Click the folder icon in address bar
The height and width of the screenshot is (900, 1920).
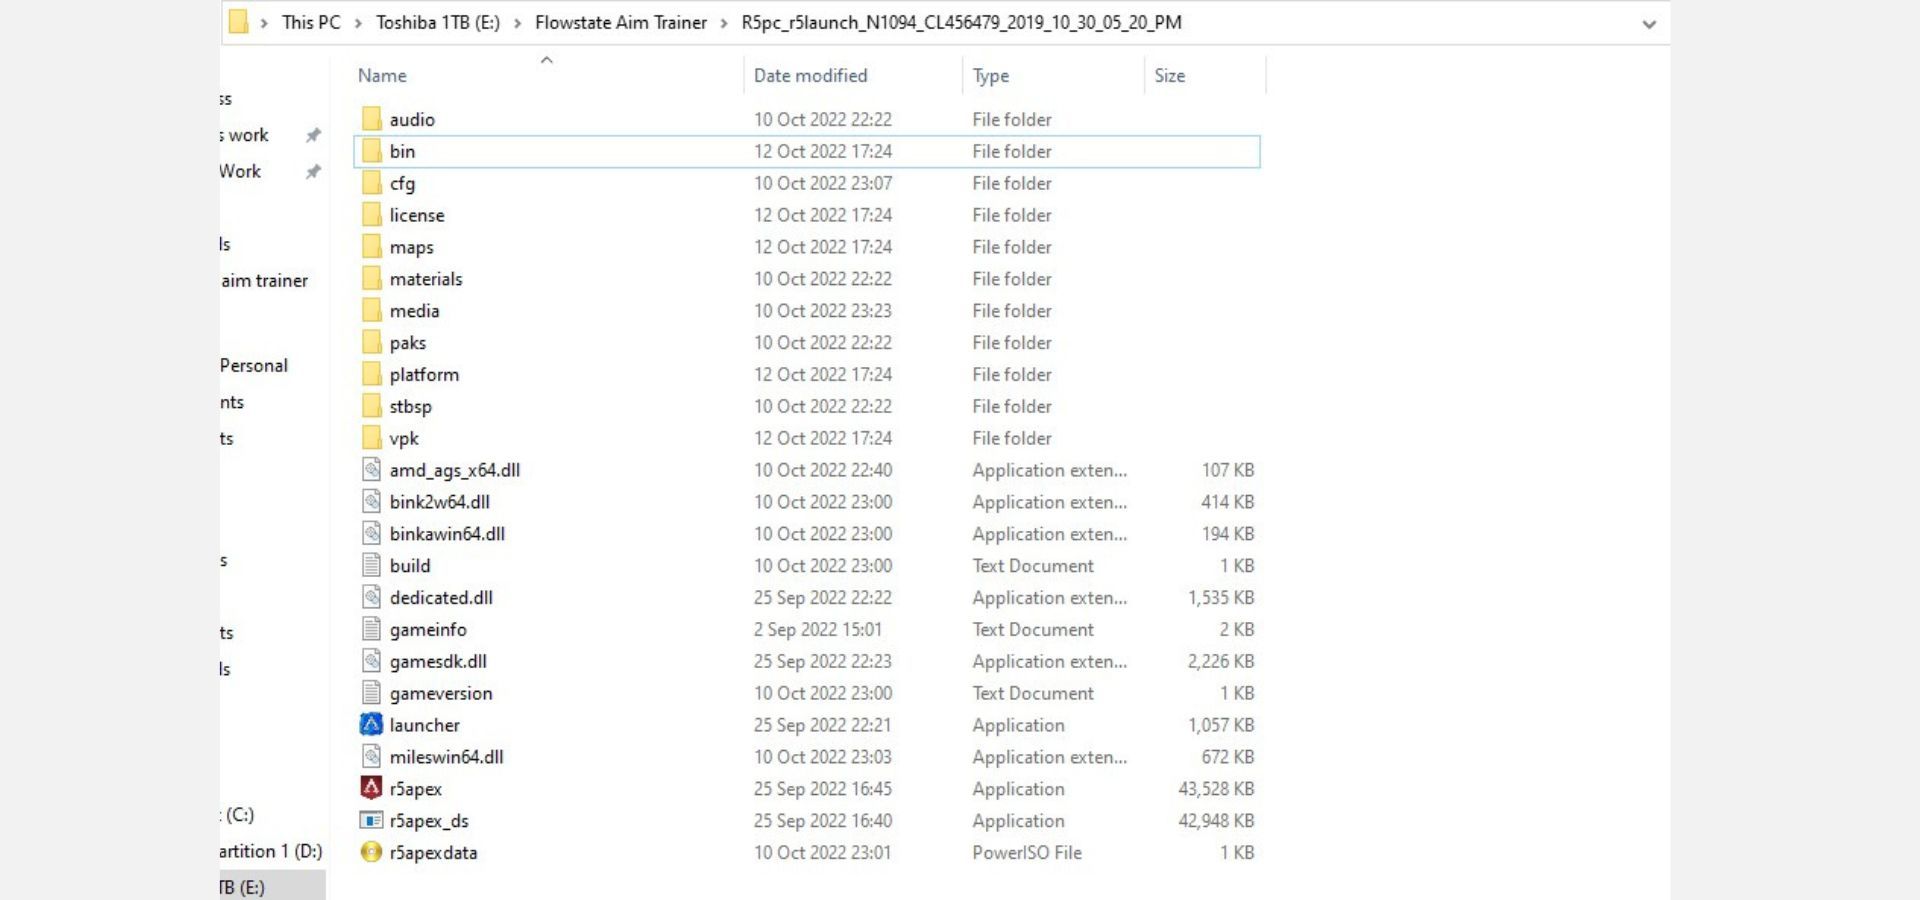pyautogui.click(x=238, y=22)
